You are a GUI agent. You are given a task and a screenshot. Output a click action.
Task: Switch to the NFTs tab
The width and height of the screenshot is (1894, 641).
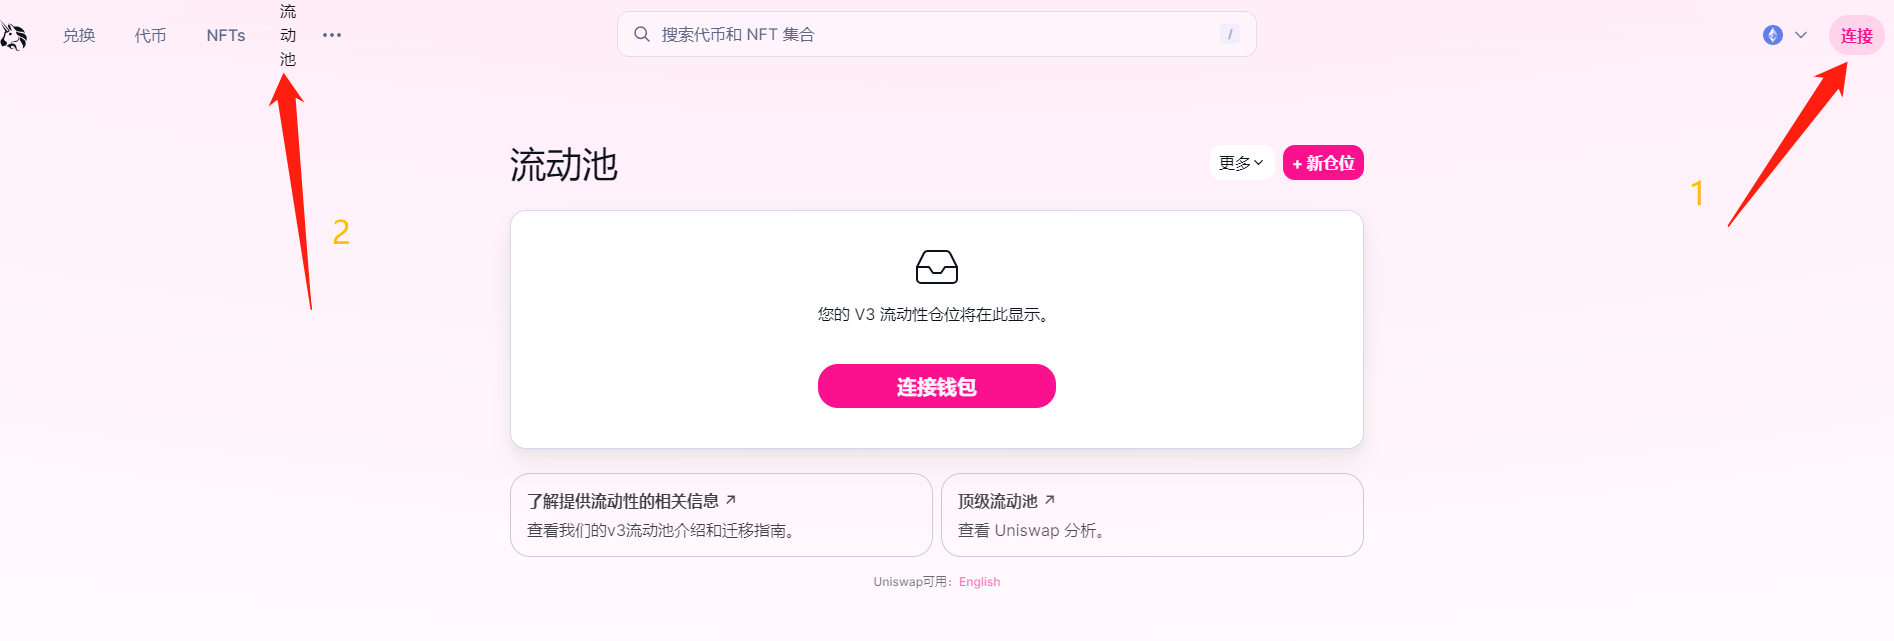(x=226, y=36)
